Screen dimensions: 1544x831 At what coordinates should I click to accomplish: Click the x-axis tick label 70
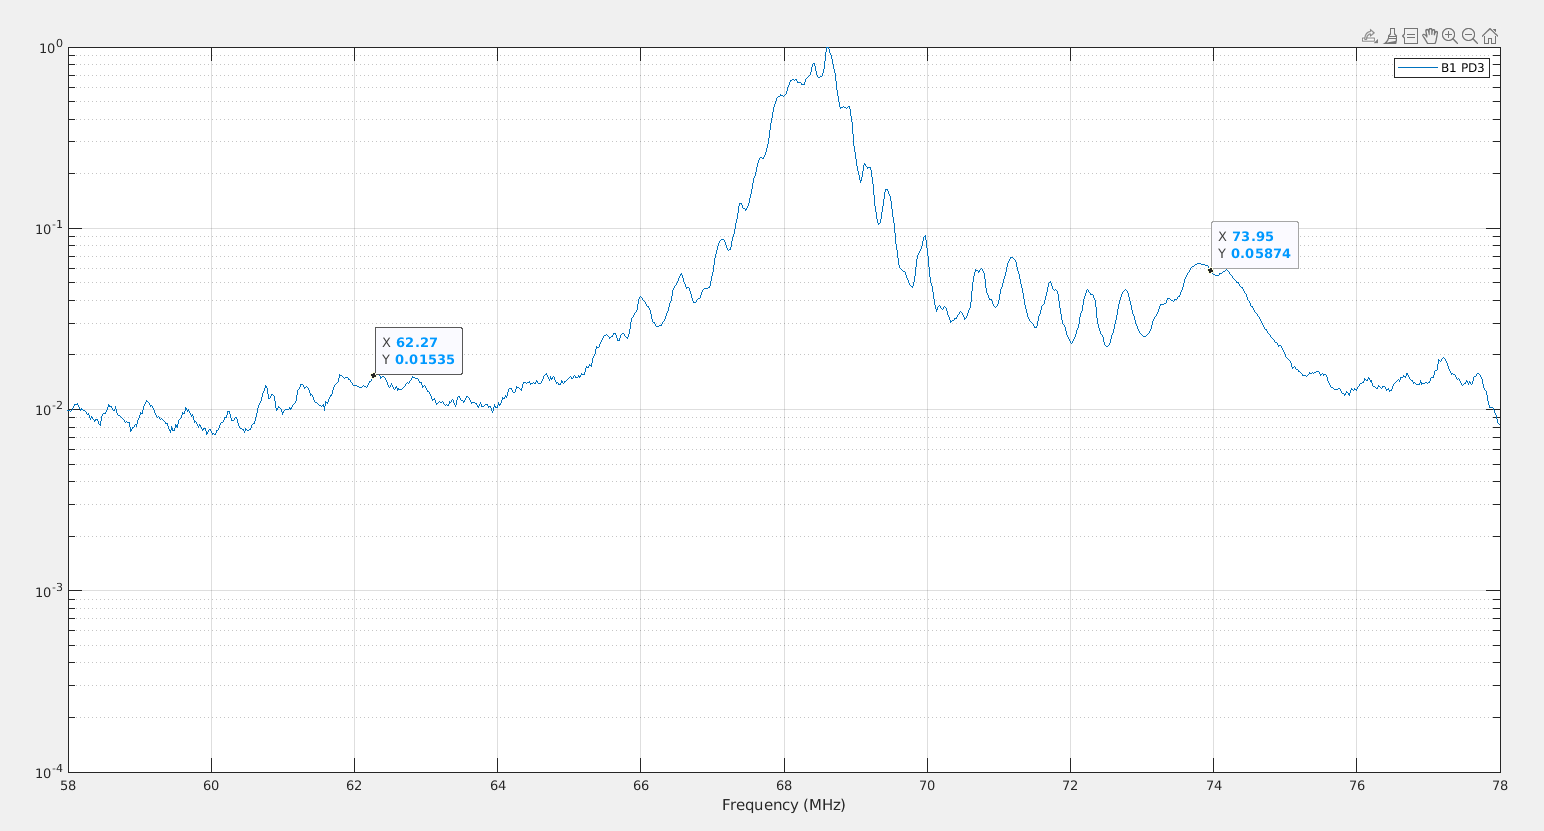[x=927, y=785]
